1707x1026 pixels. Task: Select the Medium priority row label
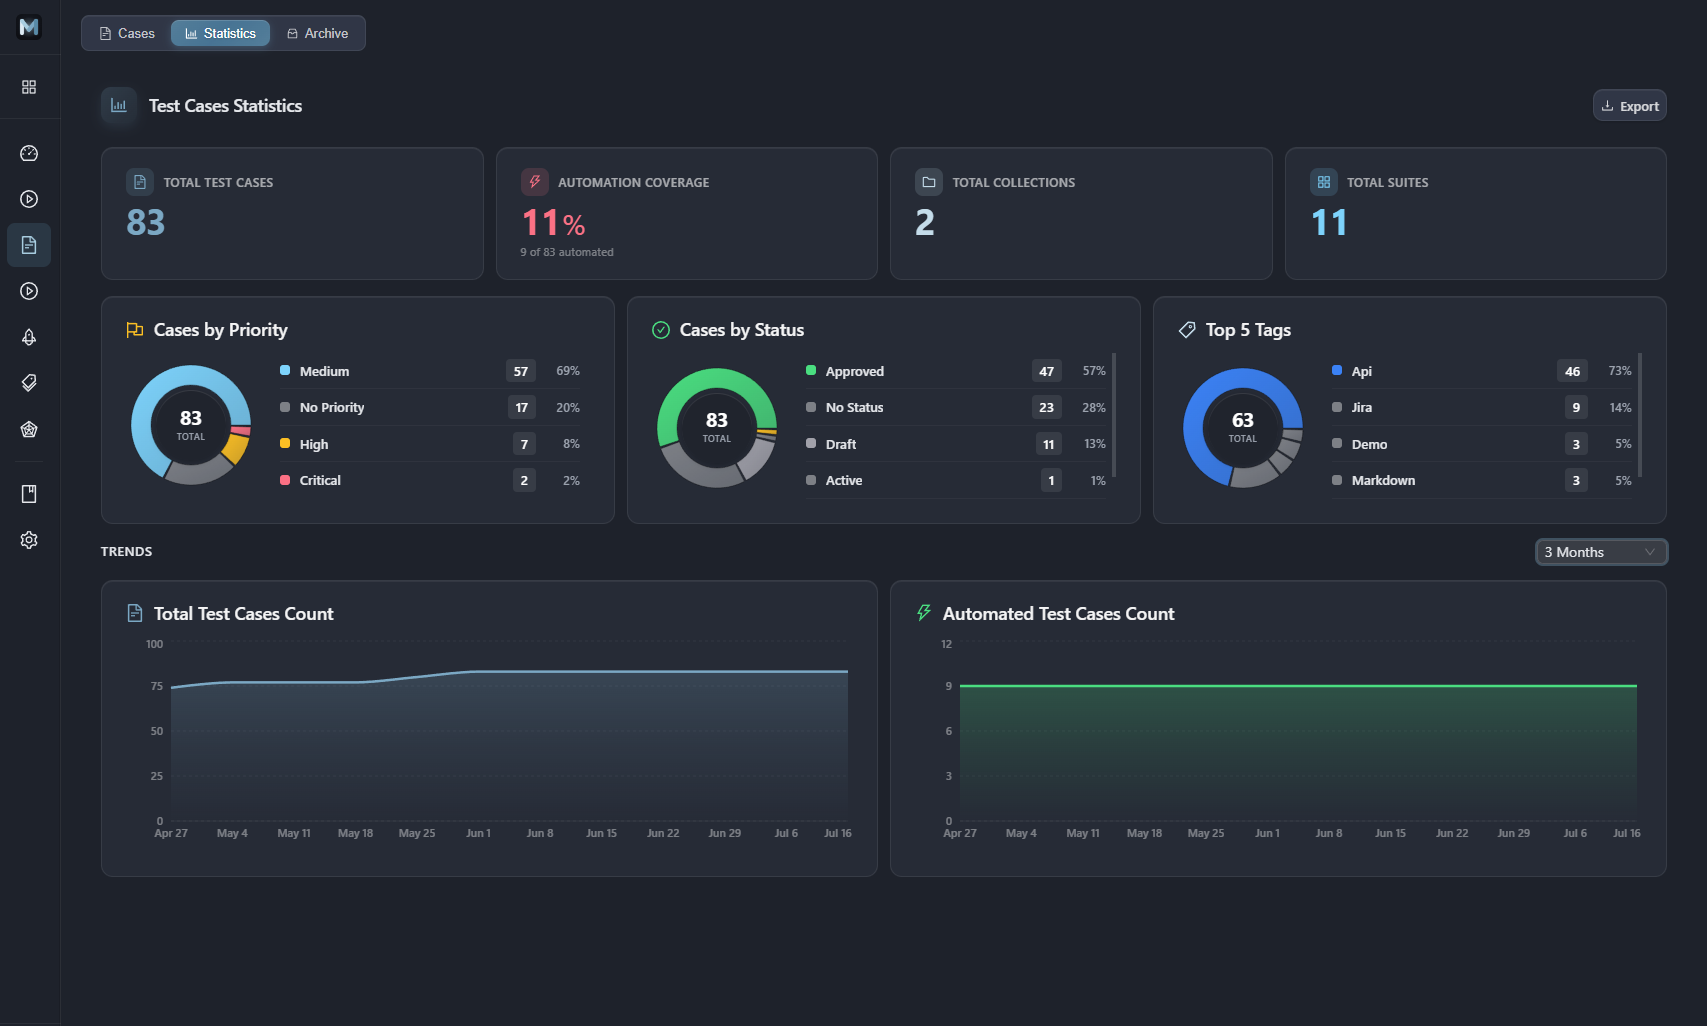pos(324,371)
